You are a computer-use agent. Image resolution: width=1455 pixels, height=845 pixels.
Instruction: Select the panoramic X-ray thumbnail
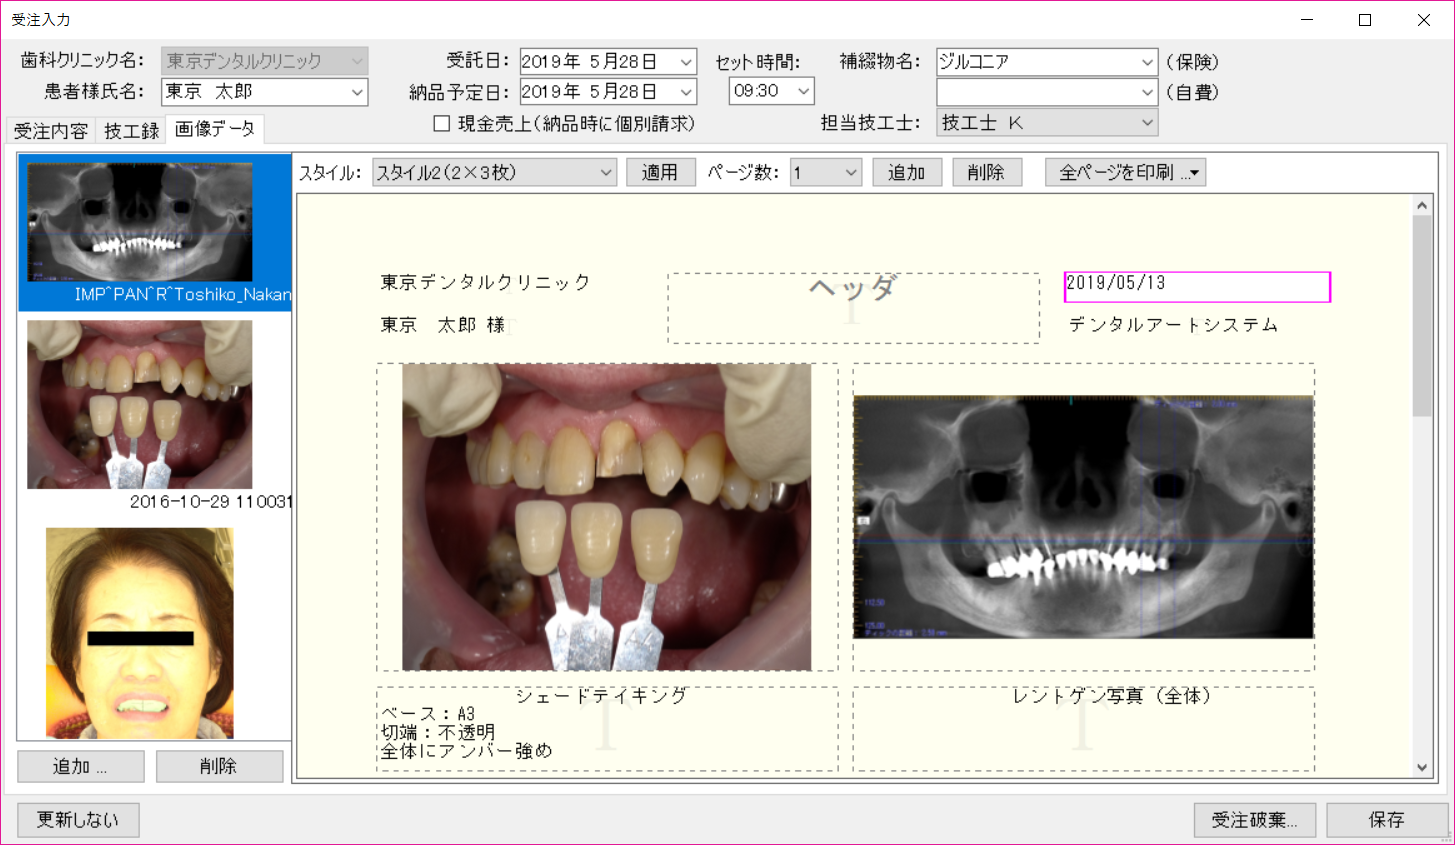click(140, 222)
